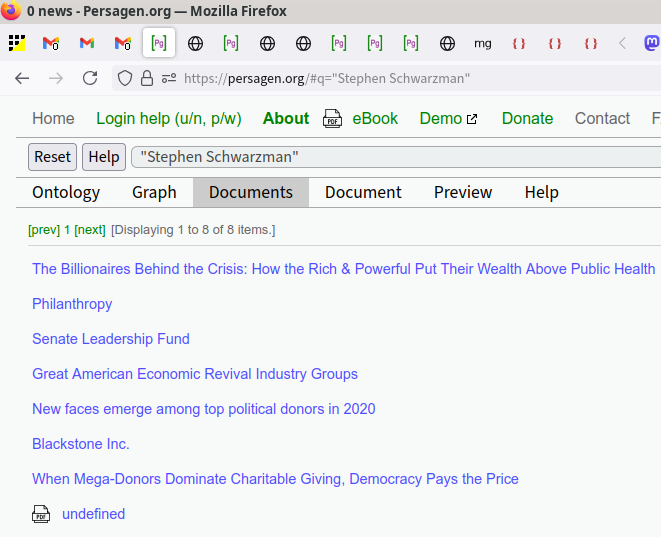Click the [next] pagination link
Screen dimensions: 661x537
[x=90, y=230]
